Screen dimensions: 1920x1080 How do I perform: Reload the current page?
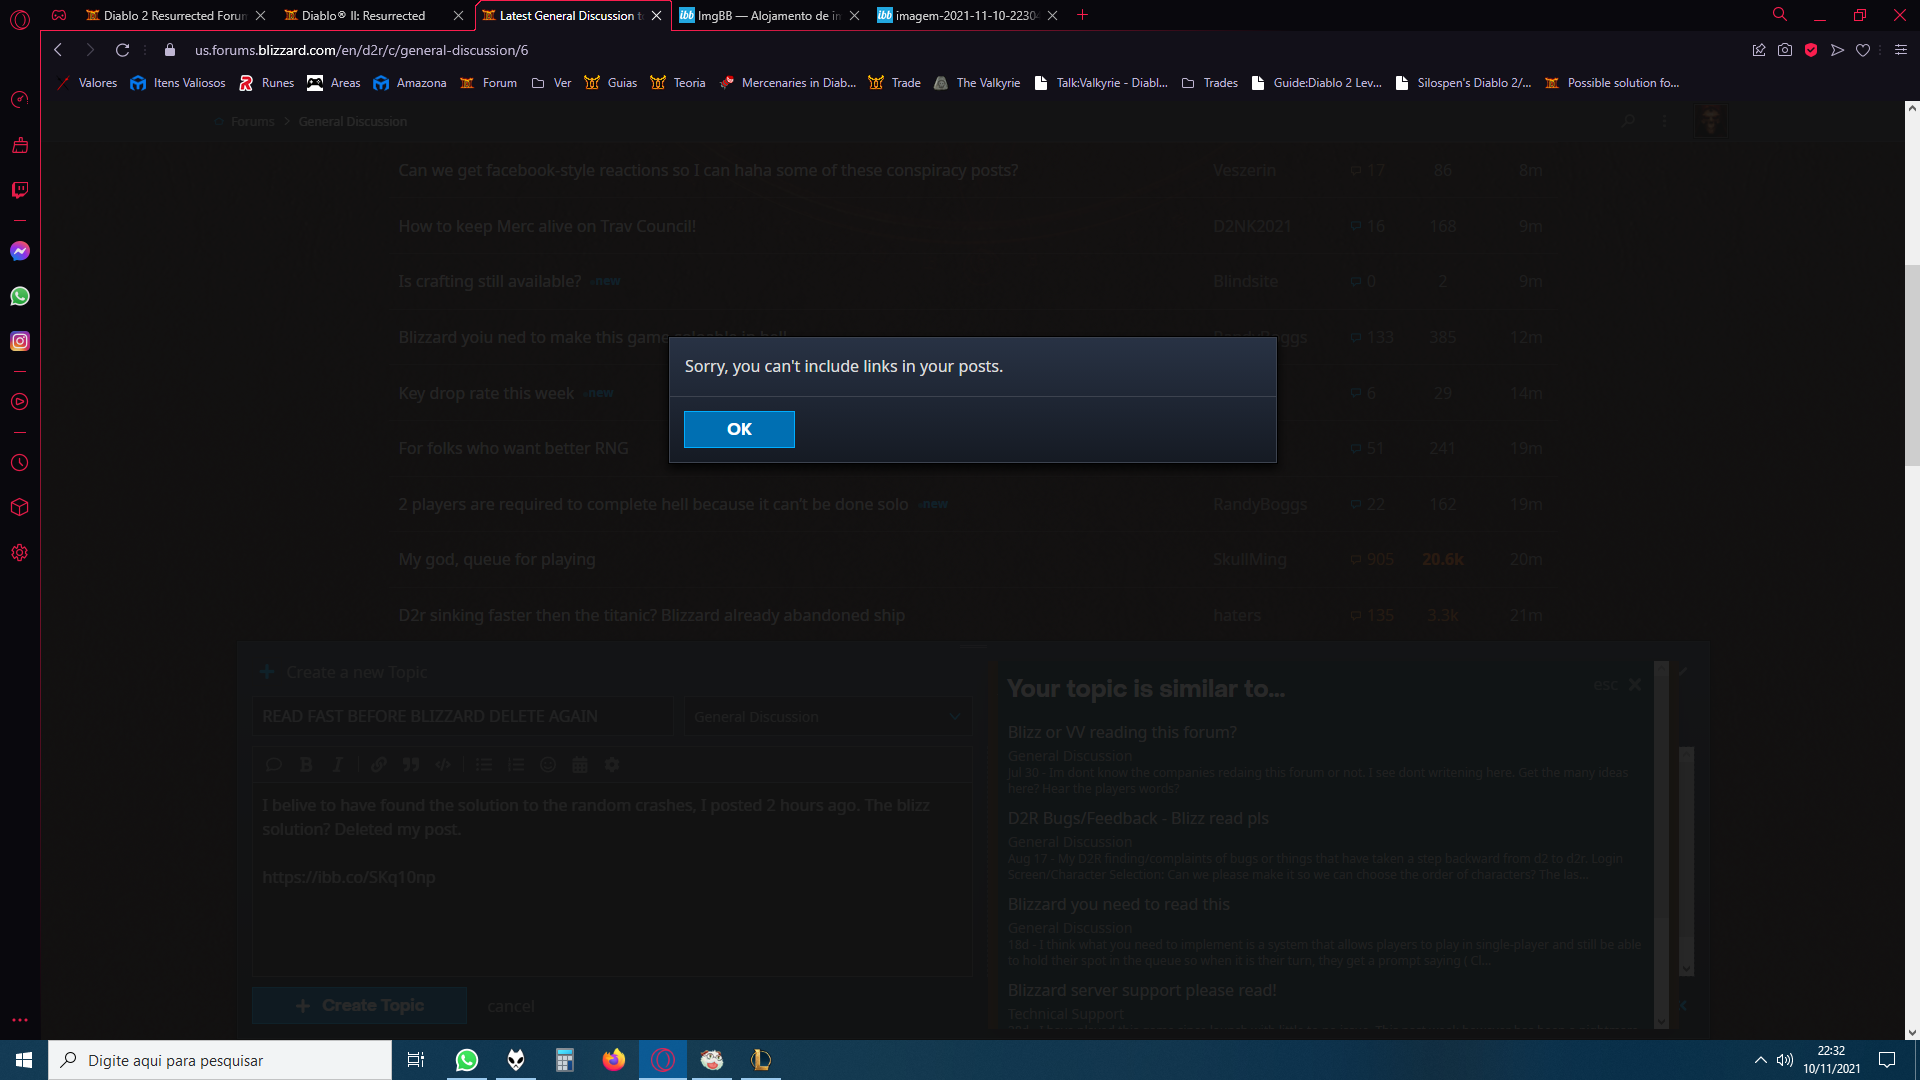122,50
